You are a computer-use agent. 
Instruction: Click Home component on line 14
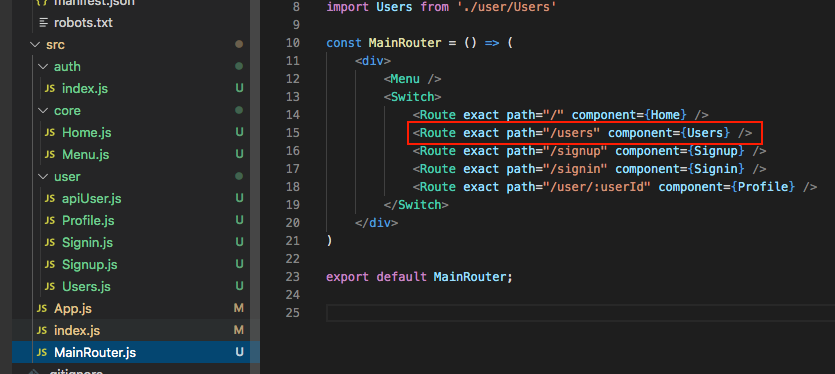665,115
